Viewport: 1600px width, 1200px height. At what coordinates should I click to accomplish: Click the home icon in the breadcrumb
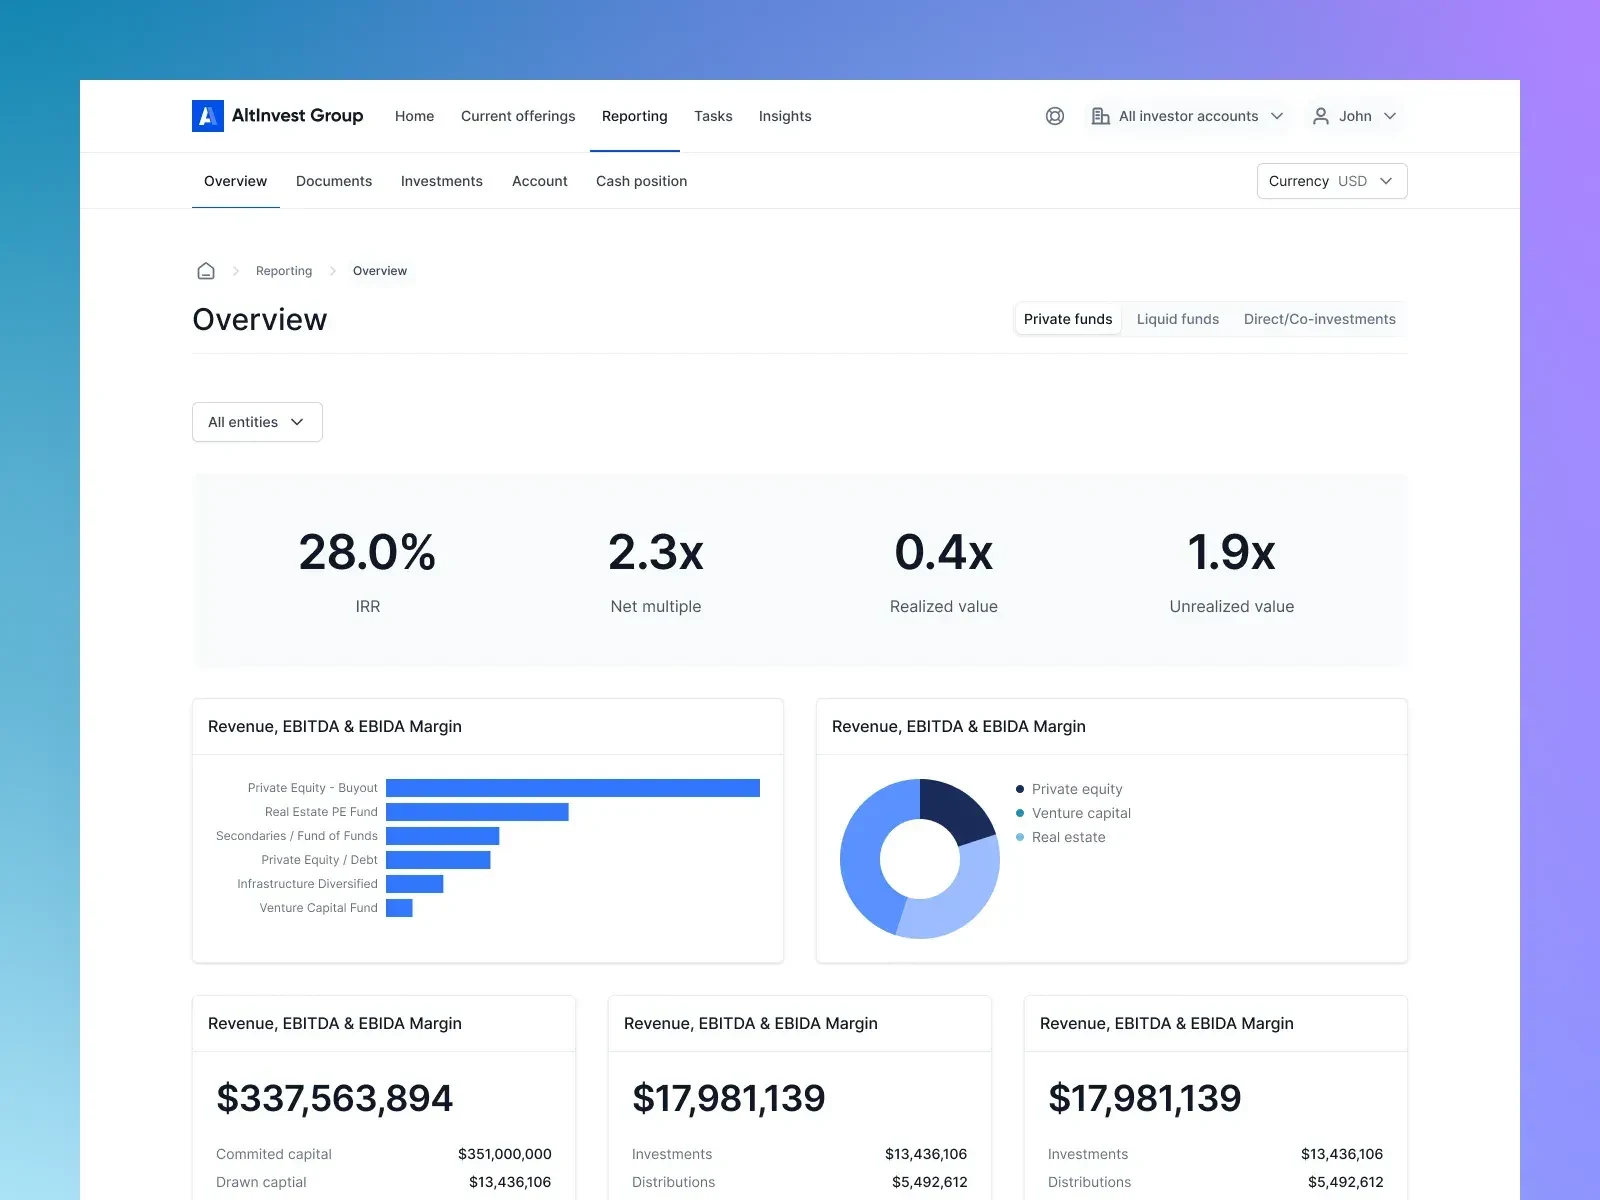pos(206,270)
